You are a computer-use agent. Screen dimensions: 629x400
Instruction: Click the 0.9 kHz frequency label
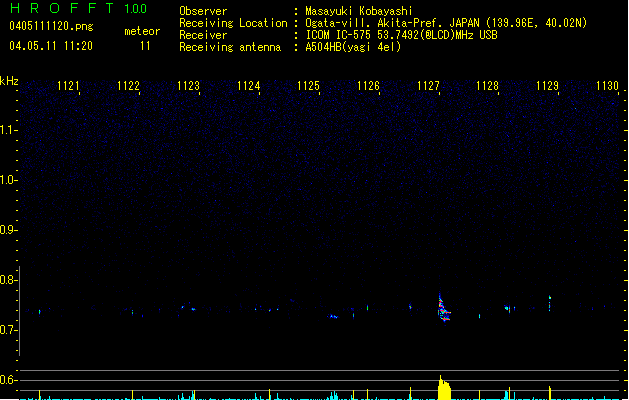click(x=8, y=230)
